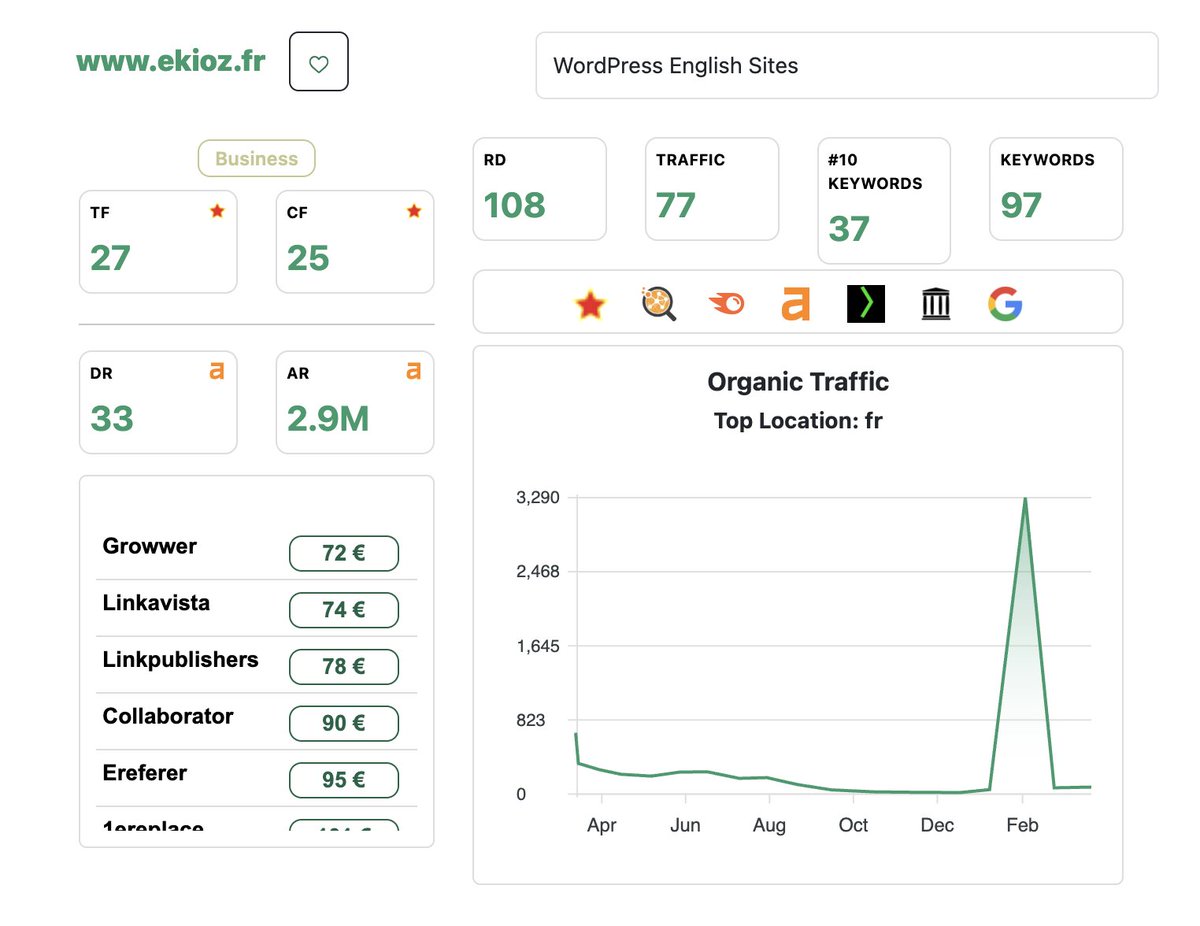
Task: Click the TF value 27
Action: click(110, 258)
